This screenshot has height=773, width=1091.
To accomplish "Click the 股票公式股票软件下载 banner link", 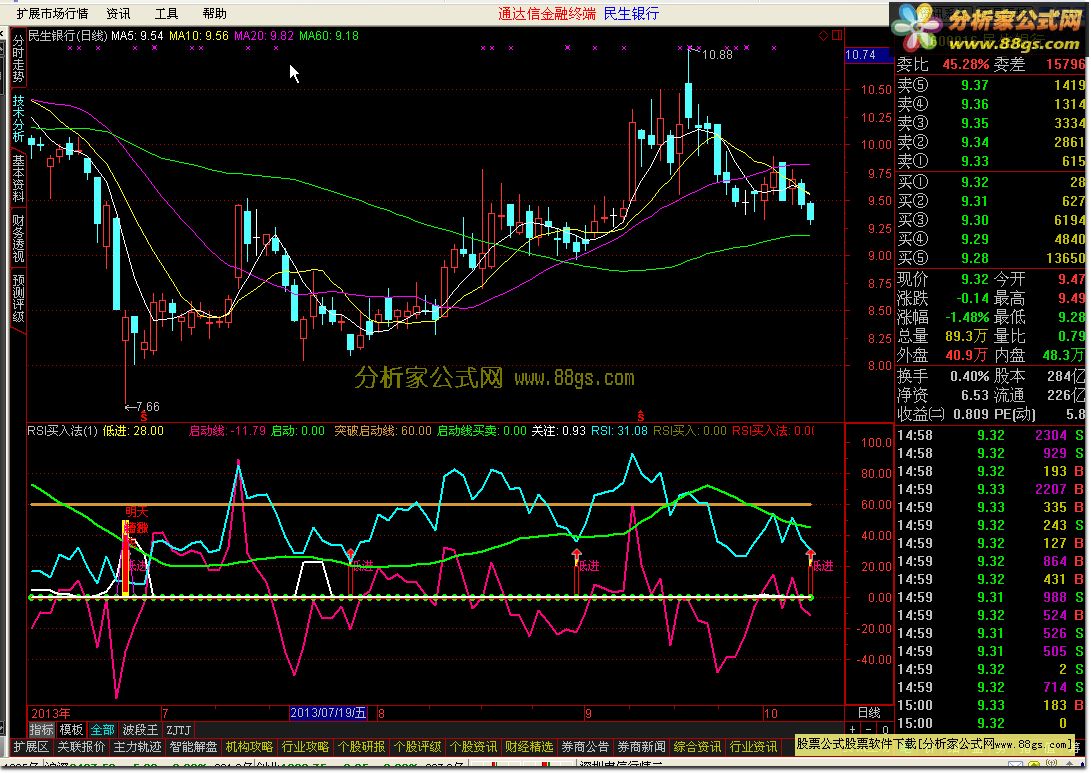I will (936, 744).
